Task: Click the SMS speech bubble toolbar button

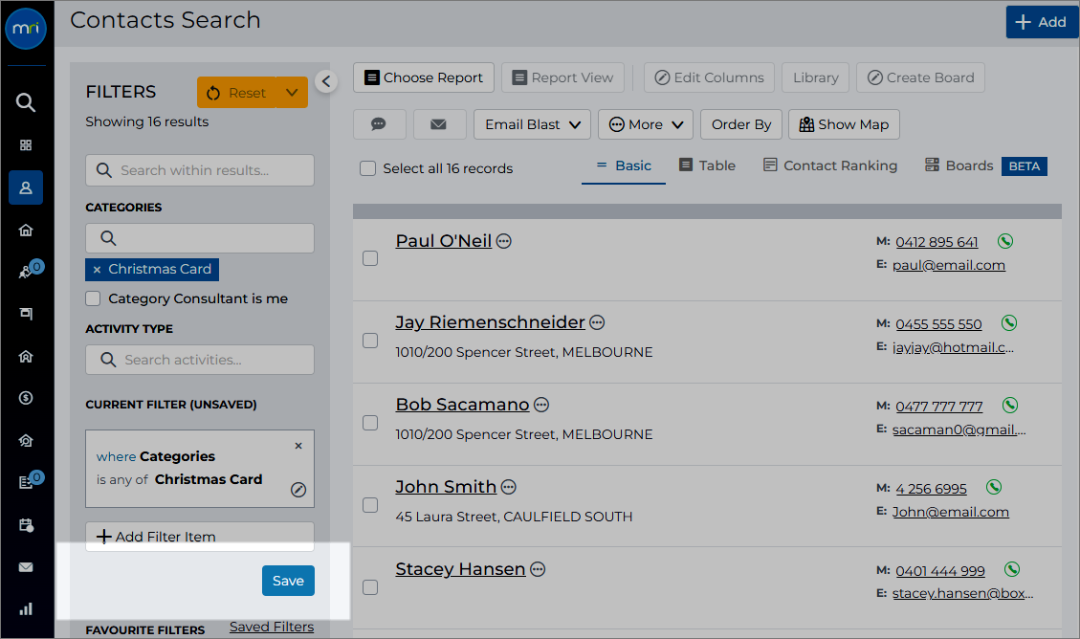Action: coord(379,125)
